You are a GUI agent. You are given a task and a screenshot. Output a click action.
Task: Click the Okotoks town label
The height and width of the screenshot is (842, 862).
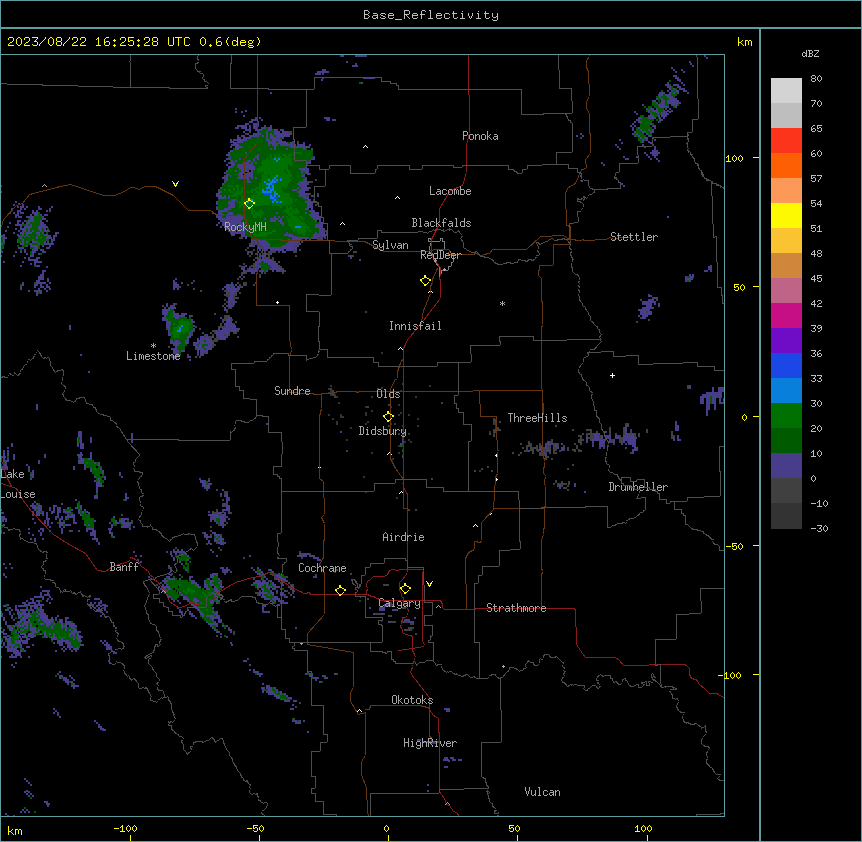click(412, 700)
